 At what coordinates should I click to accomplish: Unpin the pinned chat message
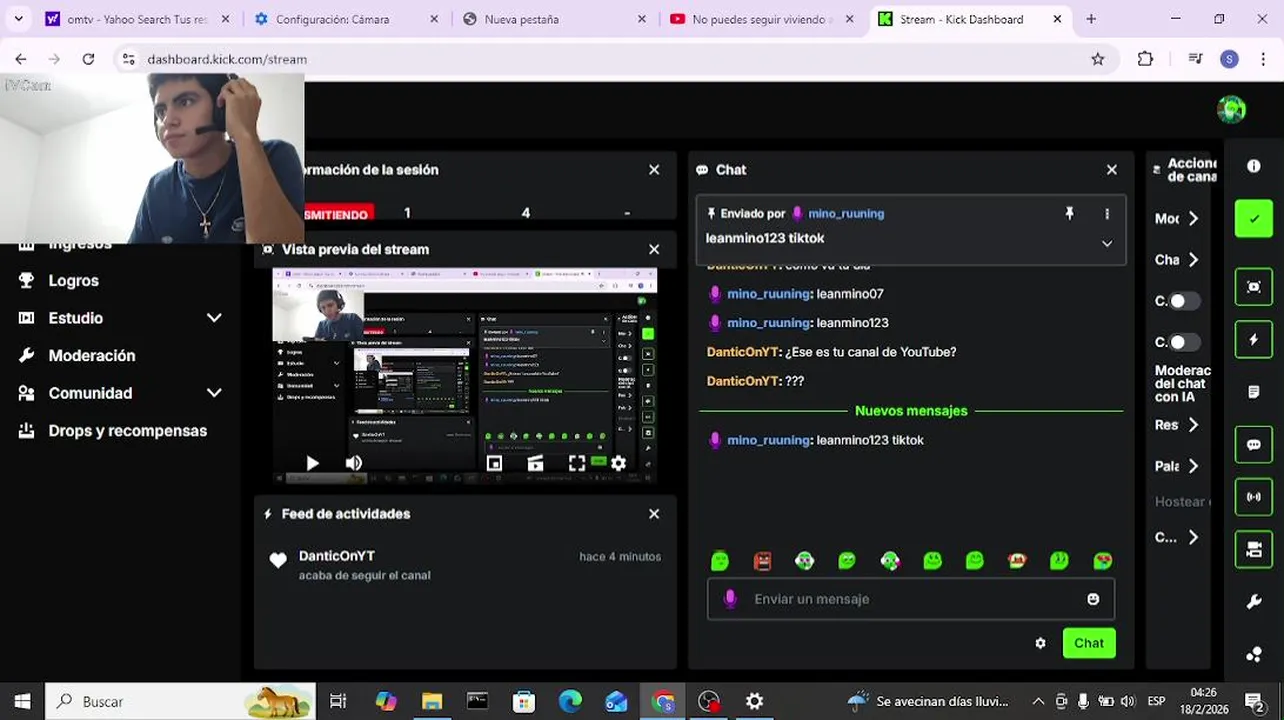coord(1069,213)
